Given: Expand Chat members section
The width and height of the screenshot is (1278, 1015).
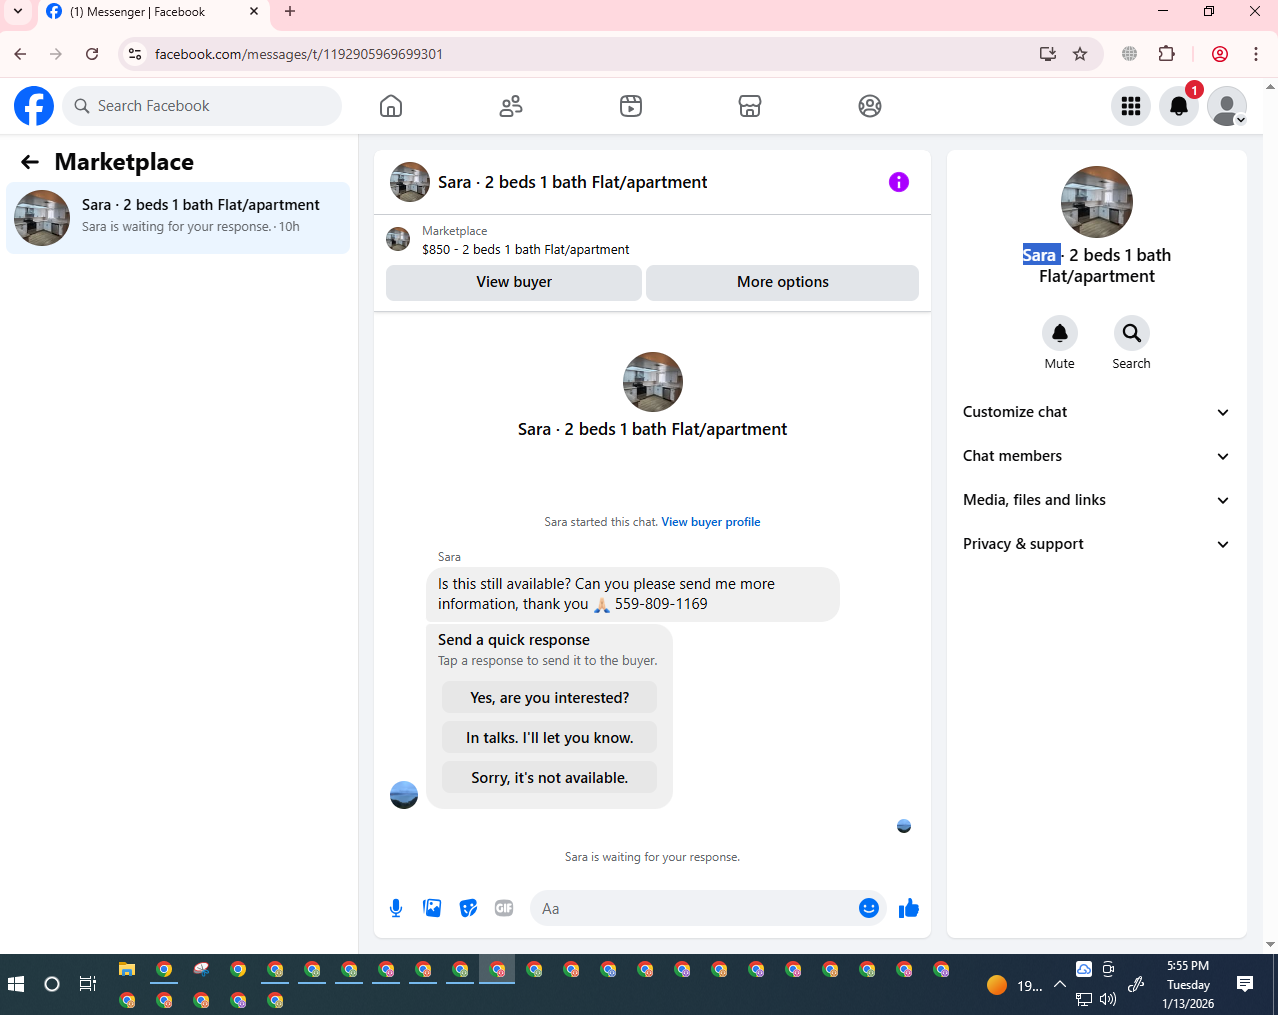Looking at the screenshot, I should pos(1097,456).
